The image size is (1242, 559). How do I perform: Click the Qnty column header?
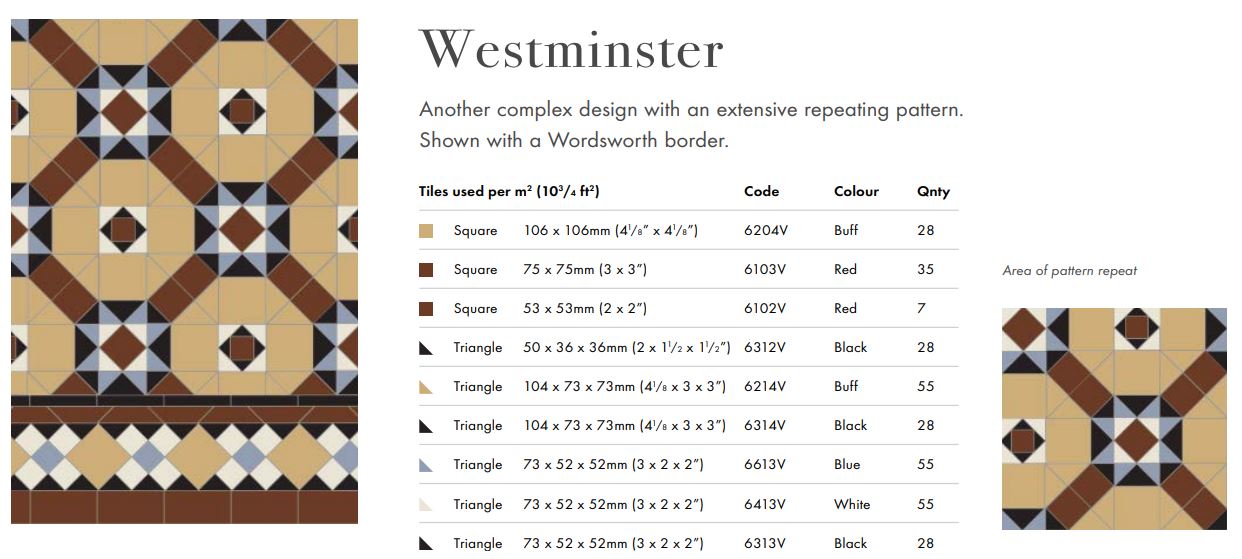933,191
